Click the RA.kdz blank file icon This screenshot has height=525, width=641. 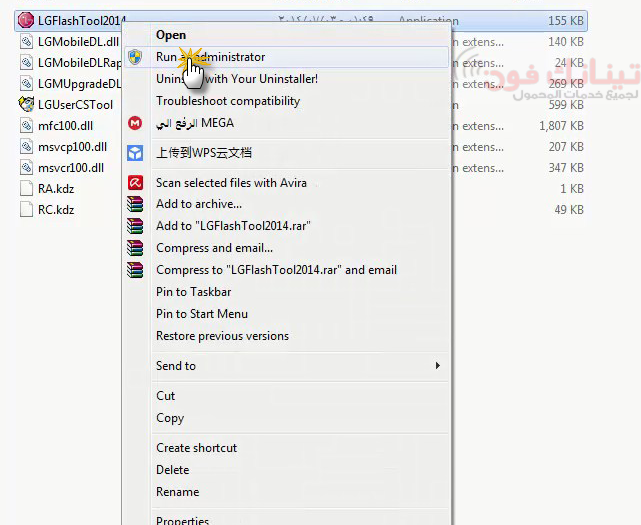click(27, 188)
